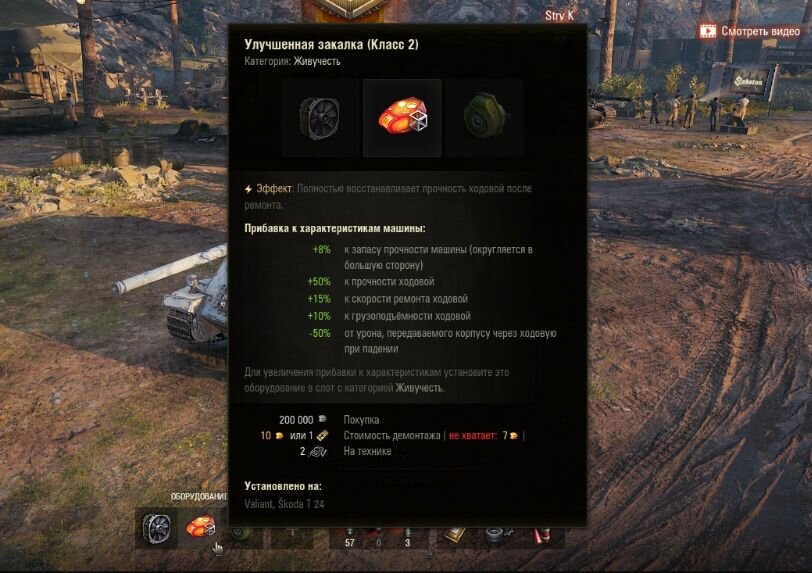
Task: Click the red video camera icon
Action: point(707,31)
